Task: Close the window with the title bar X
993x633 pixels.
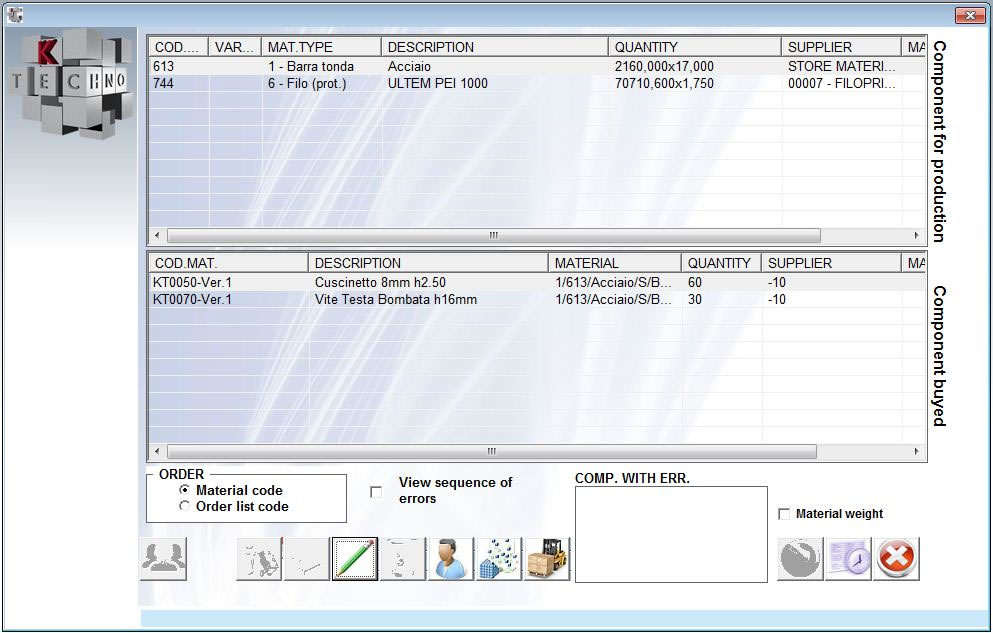Action: point(969,15)
